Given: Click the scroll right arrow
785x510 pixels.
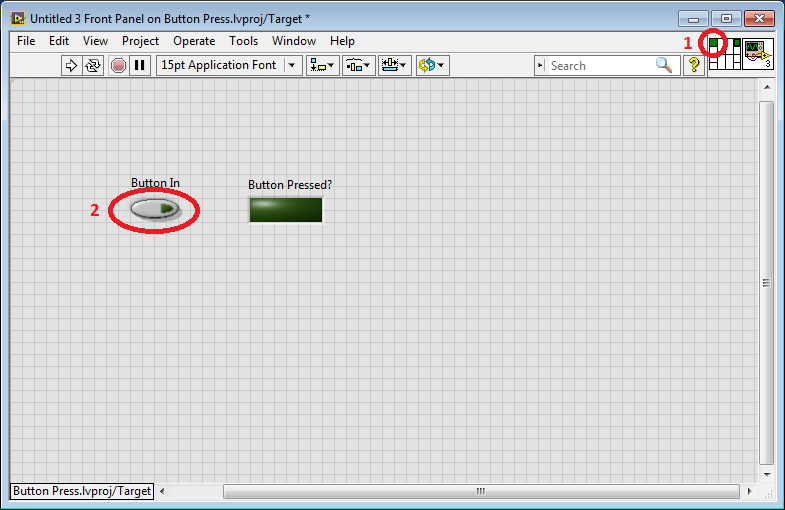Looking at the screenshot, I should tap(749, 491).
